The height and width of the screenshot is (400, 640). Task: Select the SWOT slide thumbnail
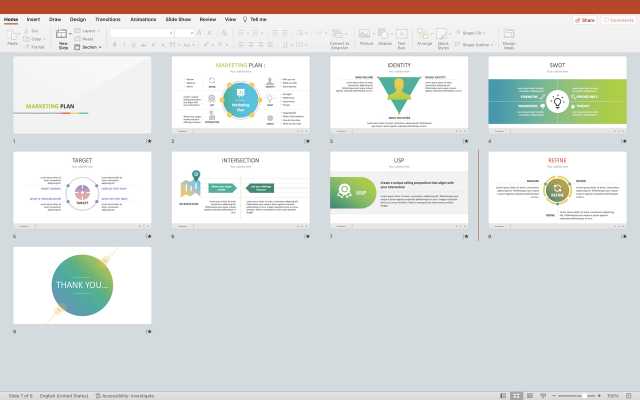[x=557, y=95]
